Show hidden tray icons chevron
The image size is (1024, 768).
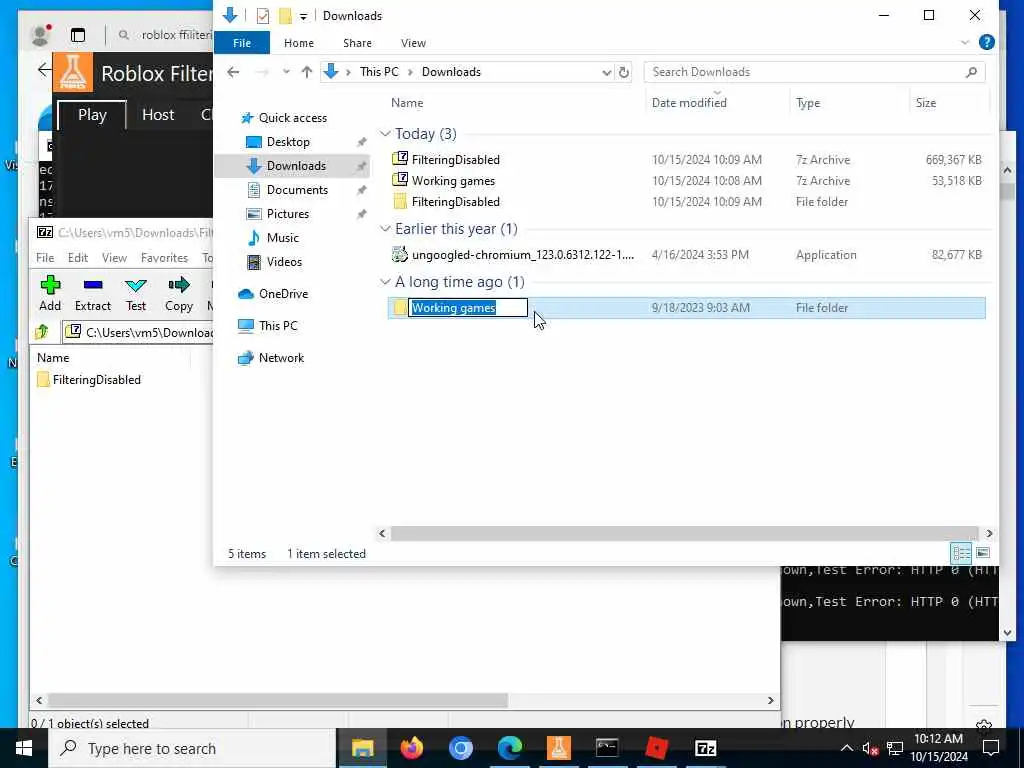point(846,748)
